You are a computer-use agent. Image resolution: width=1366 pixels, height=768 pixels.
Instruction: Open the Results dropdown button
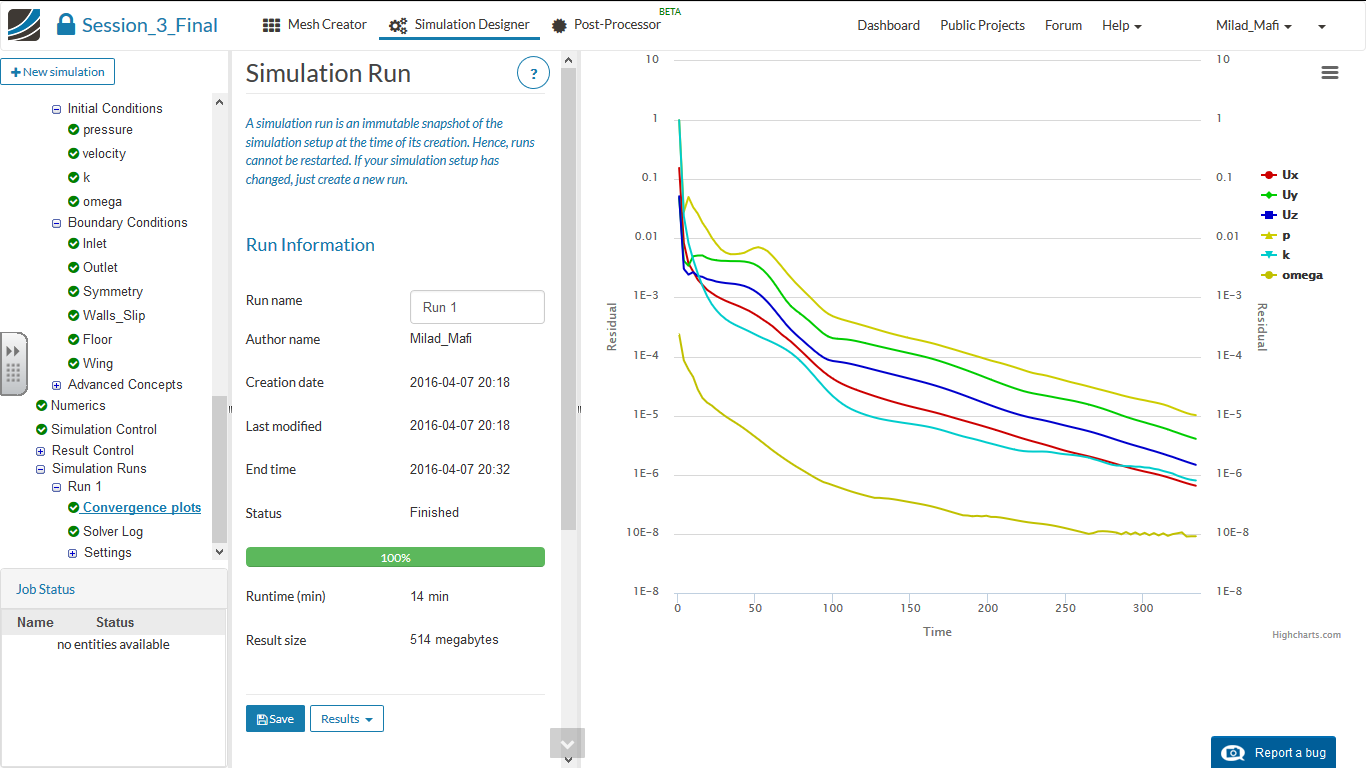(346, 719)
